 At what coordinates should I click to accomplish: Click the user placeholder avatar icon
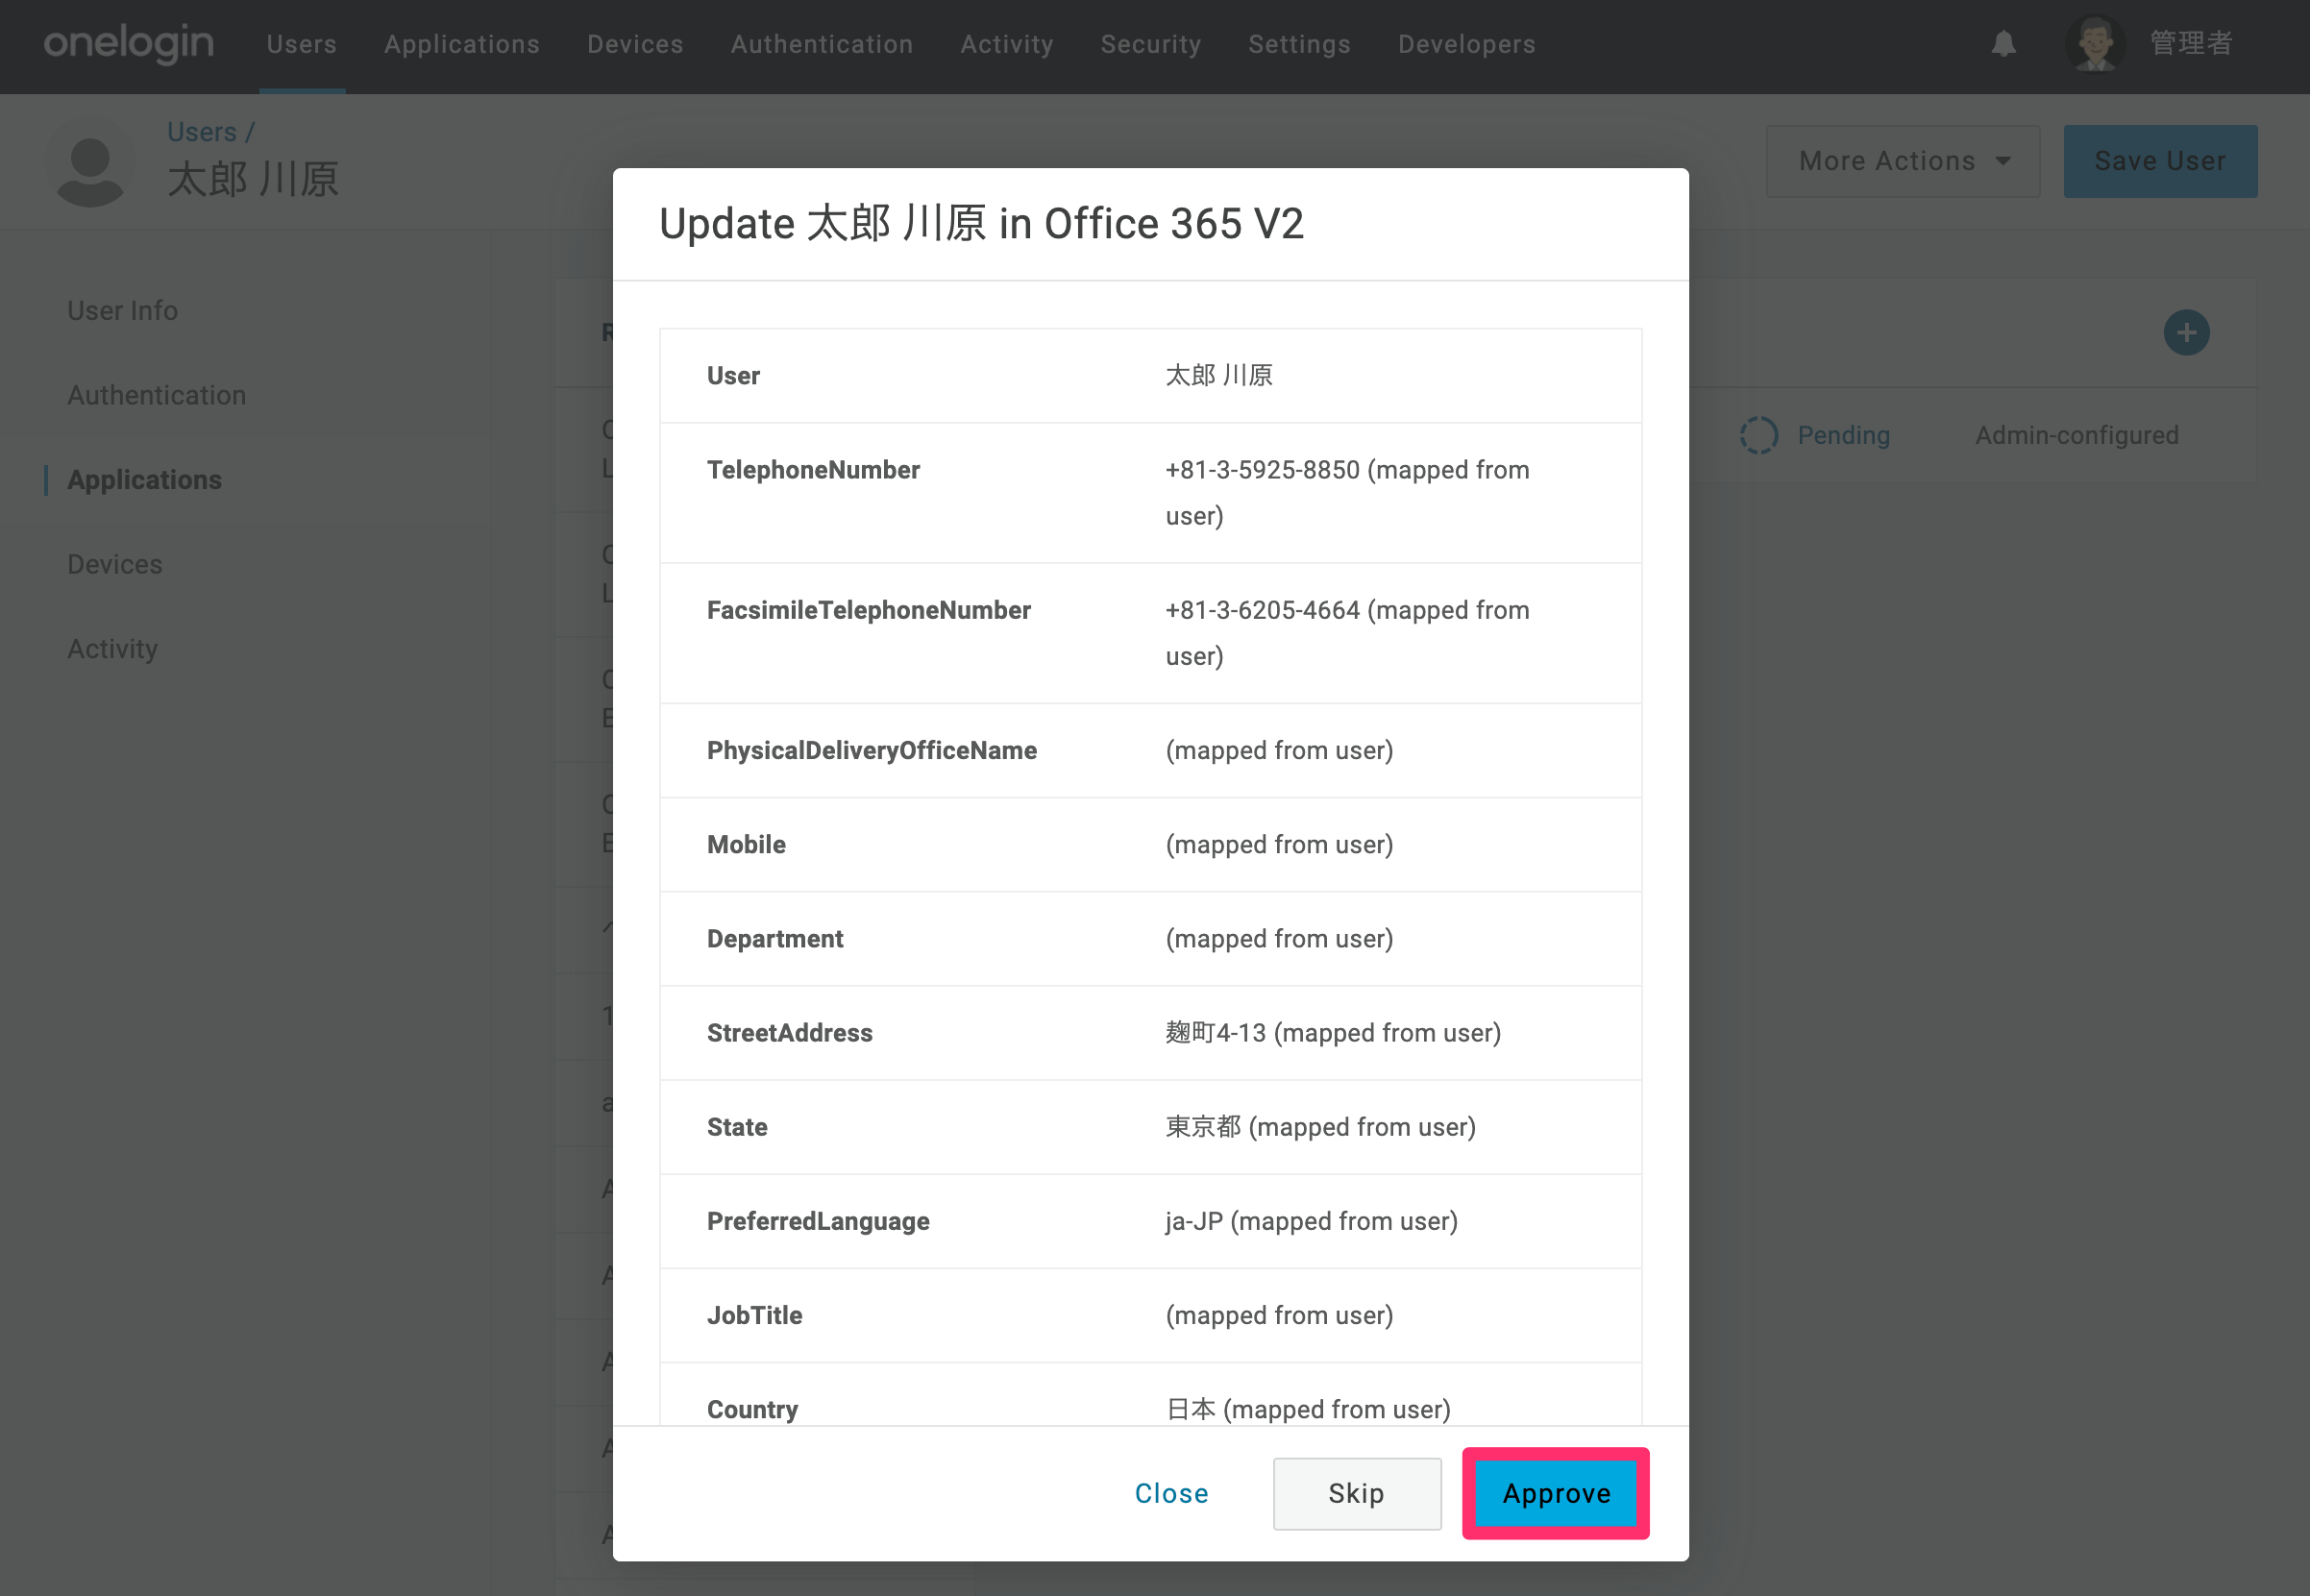tap(90, 162)
